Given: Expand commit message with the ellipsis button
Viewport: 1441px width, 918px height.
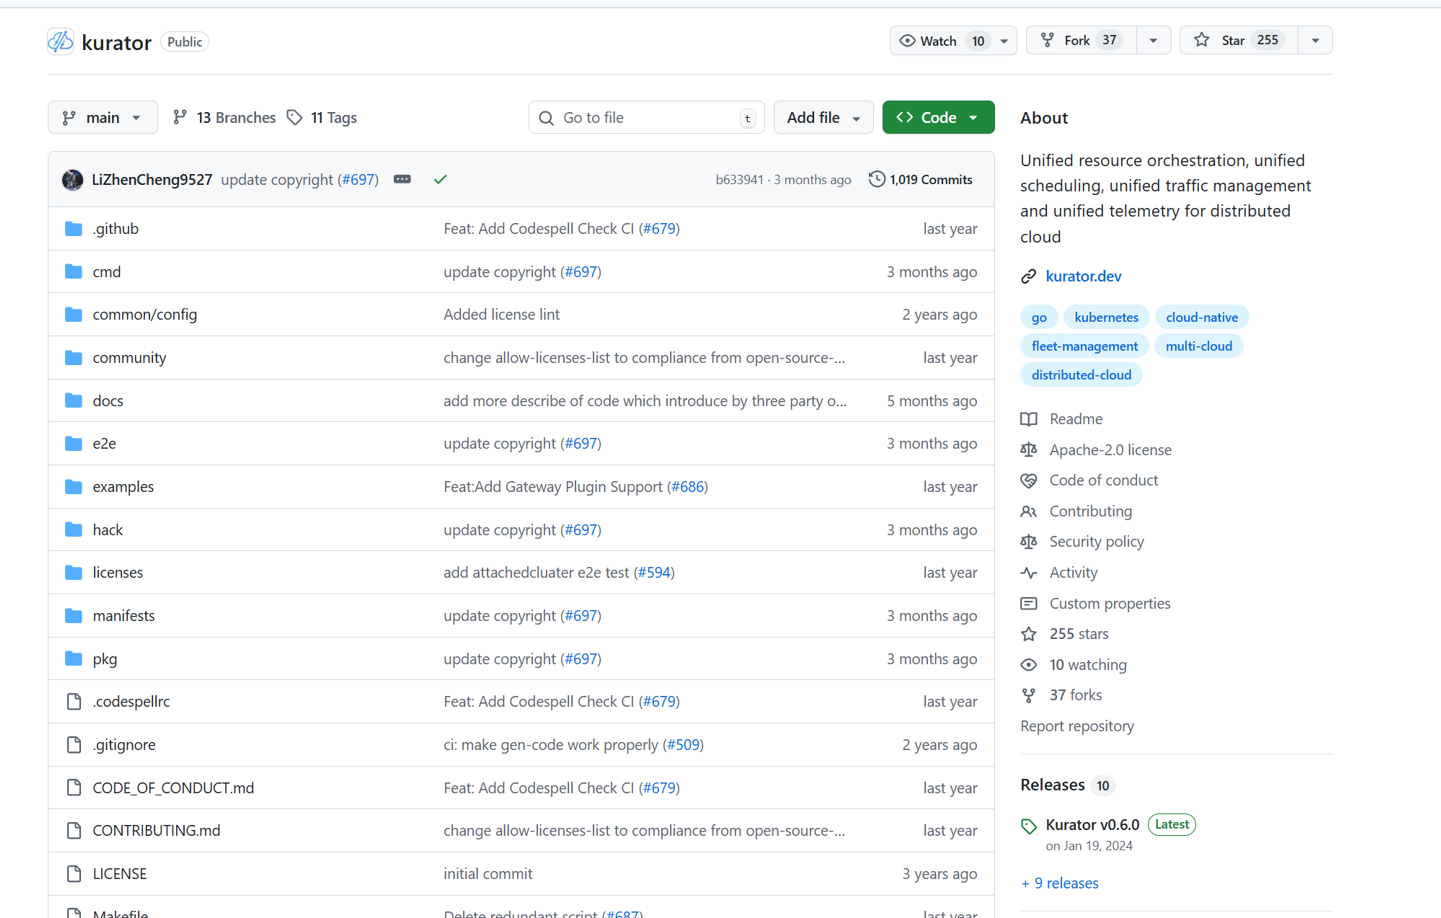Looking at the screenshot, I should coord(402,180).
